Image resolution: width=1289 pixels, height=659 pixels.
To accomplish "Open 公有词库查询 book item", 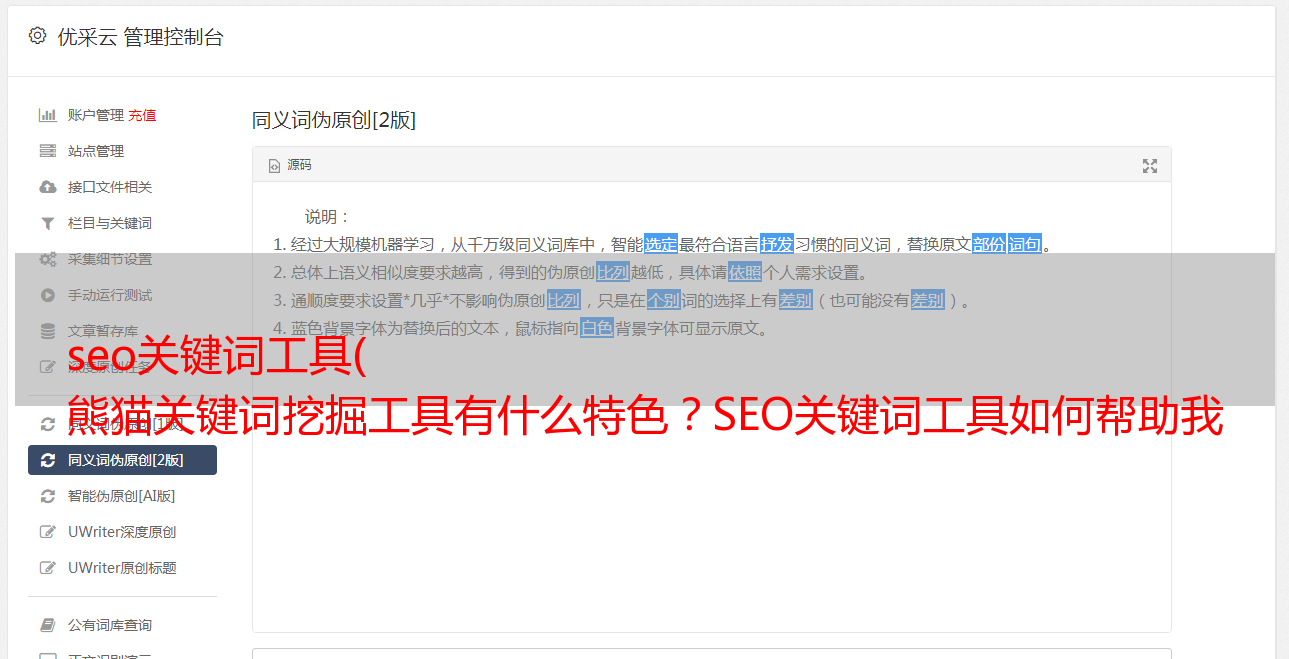I will tap(122, 625).
